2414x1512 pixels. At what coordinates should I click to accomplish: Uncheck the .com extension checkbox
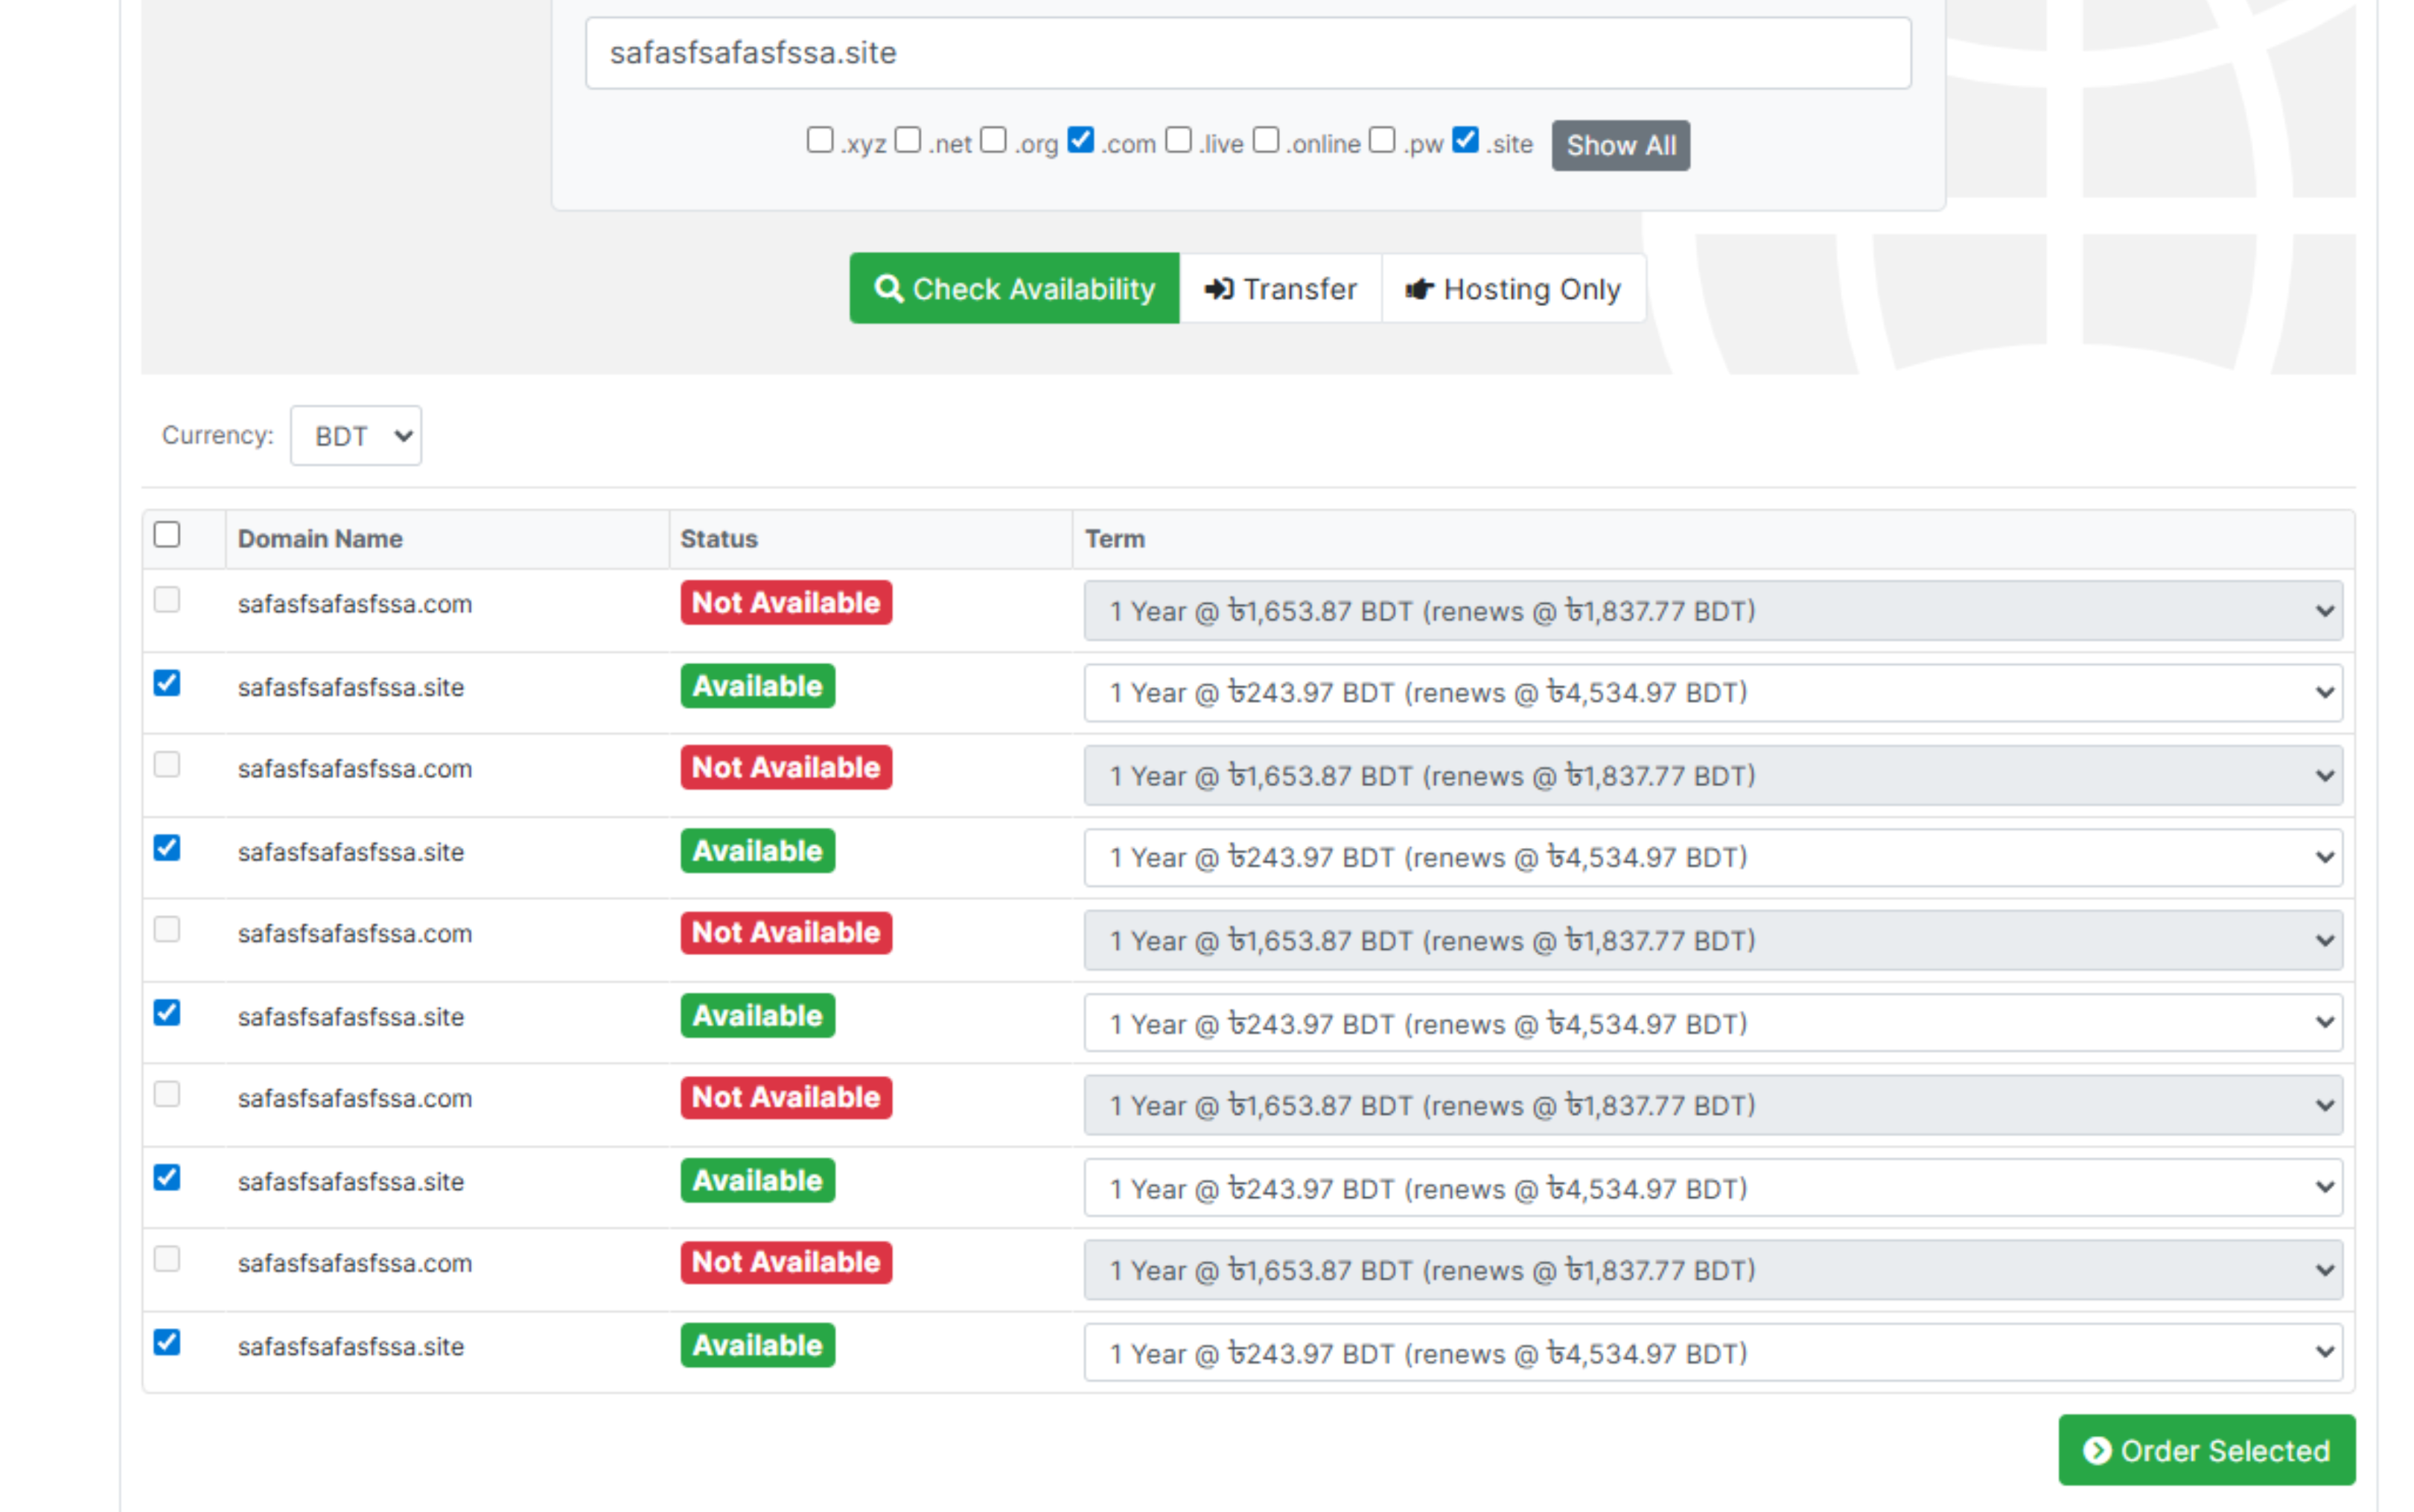pyautogui.click(x=1080, y=140)
